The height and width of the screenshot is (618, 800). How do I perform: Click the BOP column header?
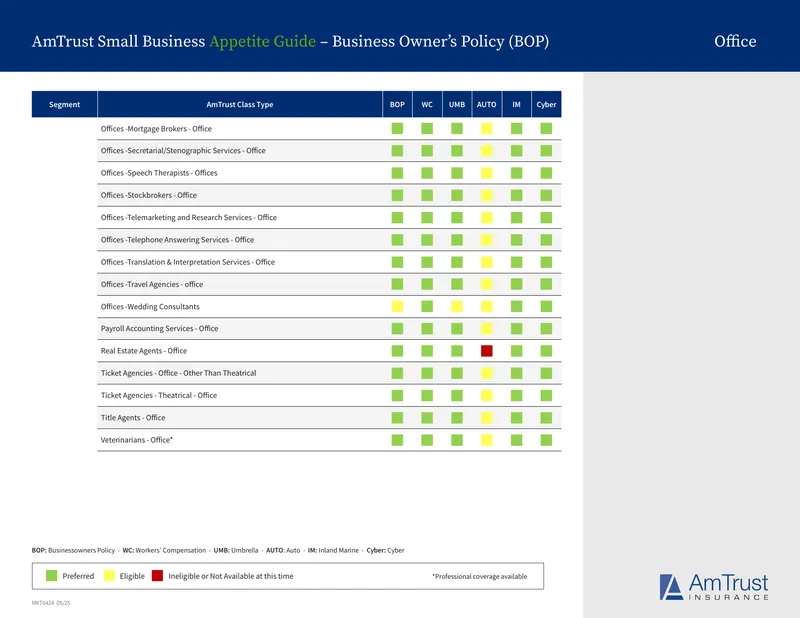[x=397, y=104]
